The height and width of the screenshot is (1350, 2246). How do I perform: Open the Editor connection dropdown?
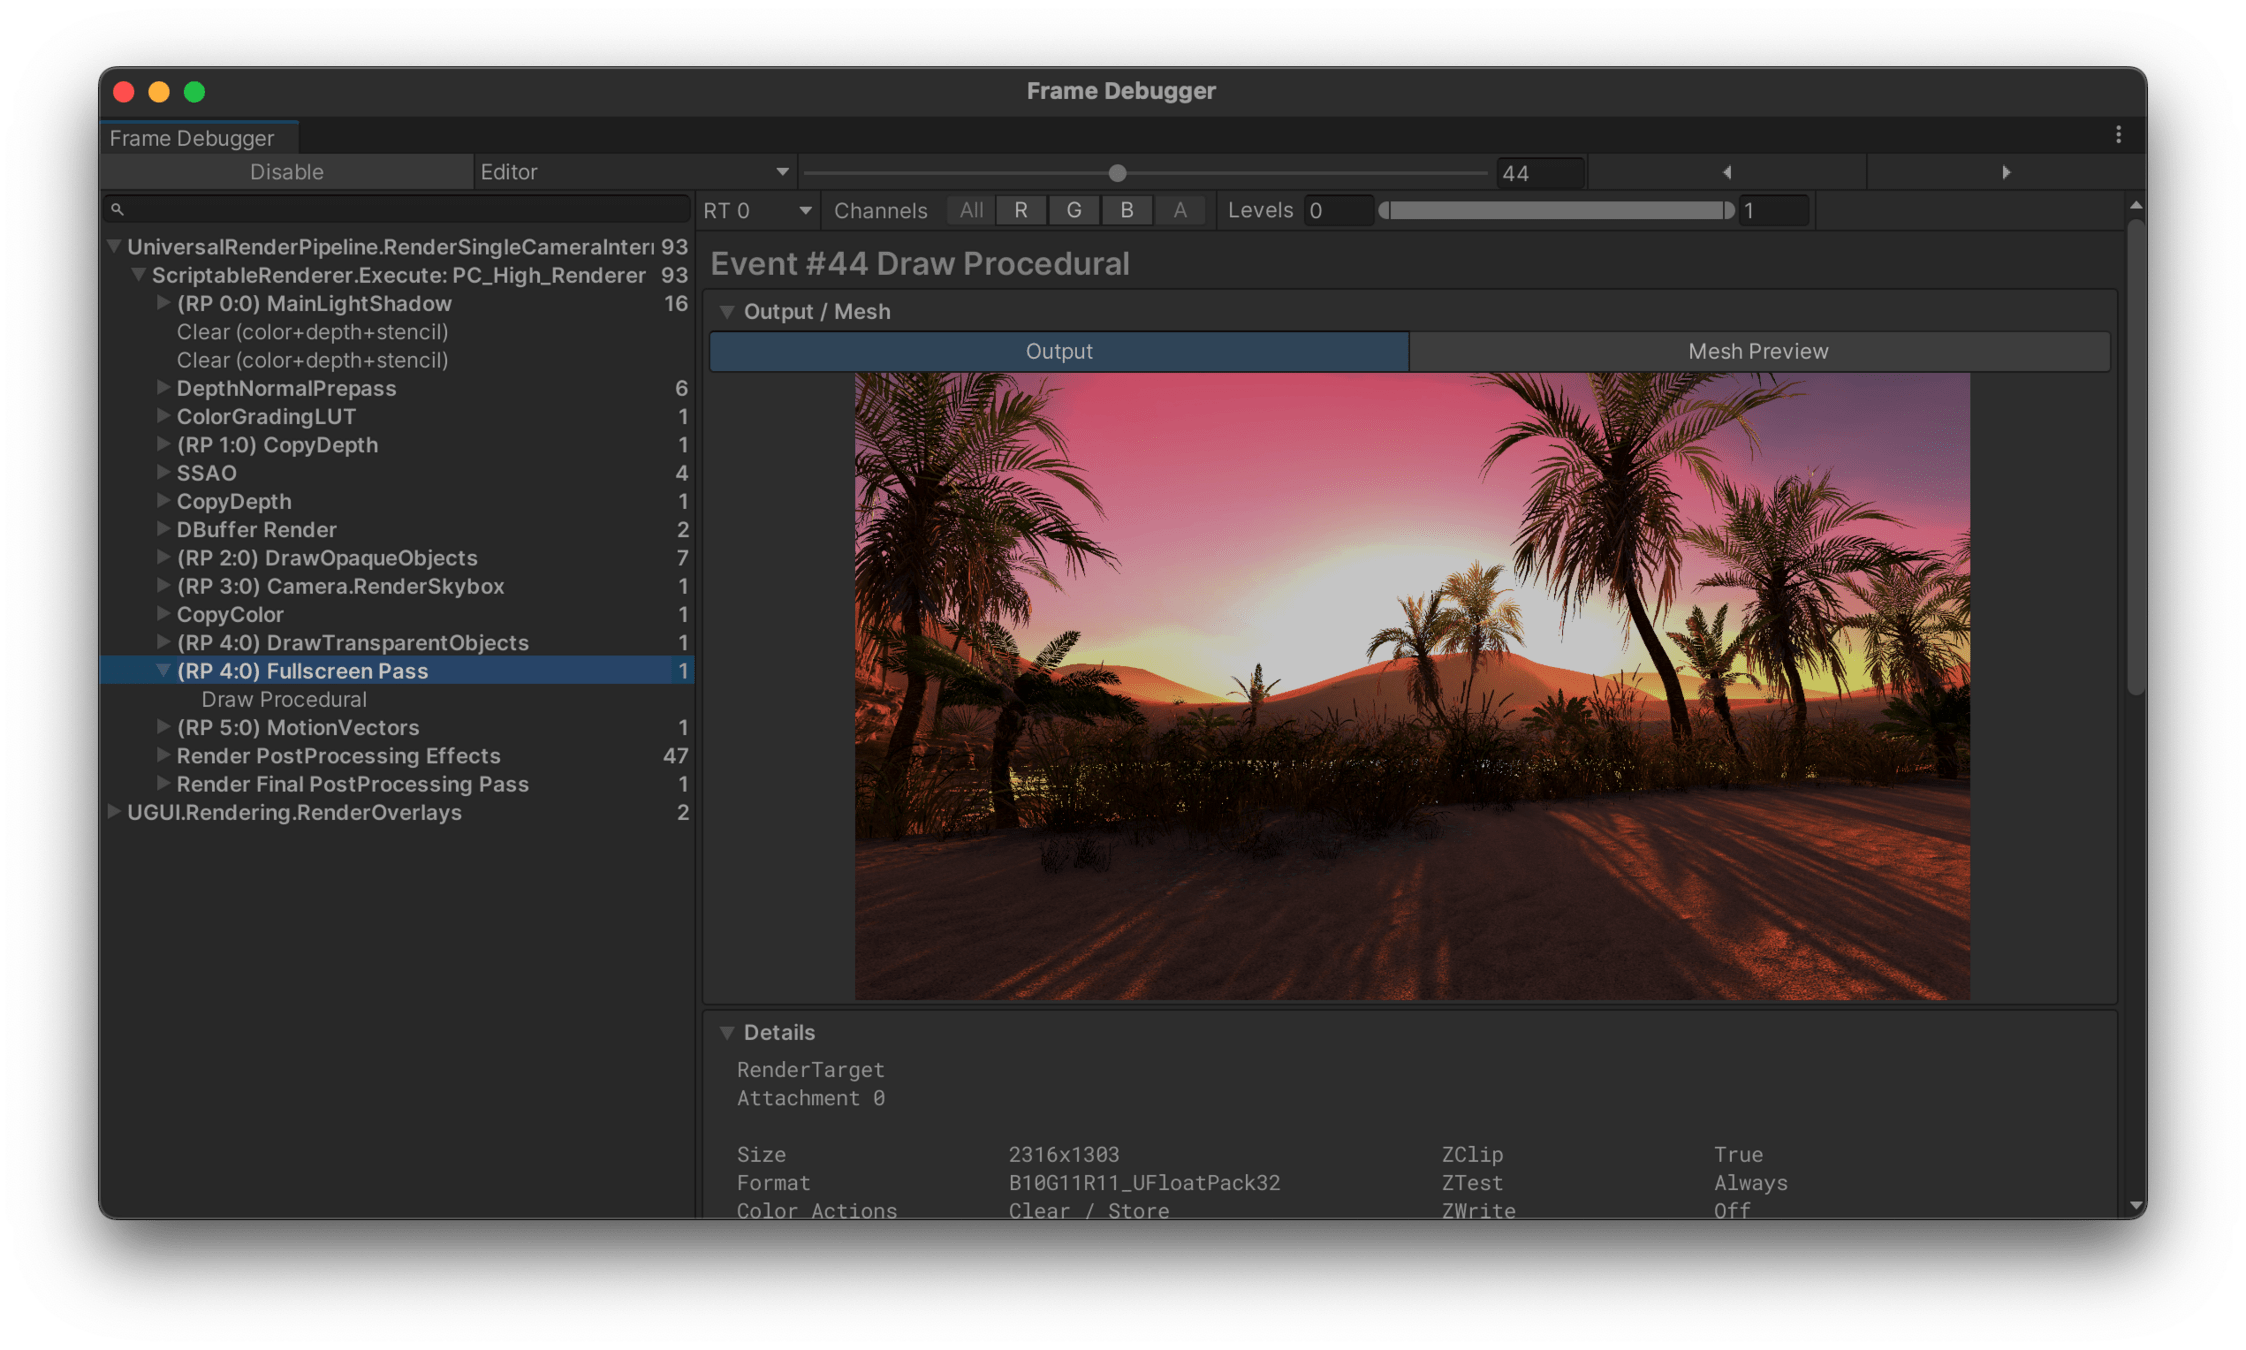634,172
